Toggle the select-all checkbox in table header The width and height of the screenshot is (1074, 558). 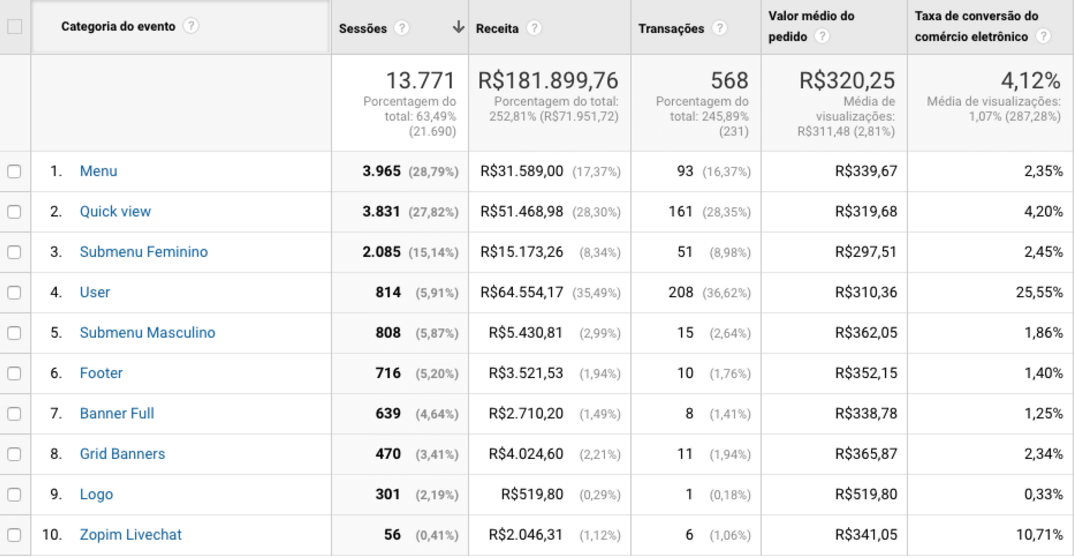(x=14, y=26)
